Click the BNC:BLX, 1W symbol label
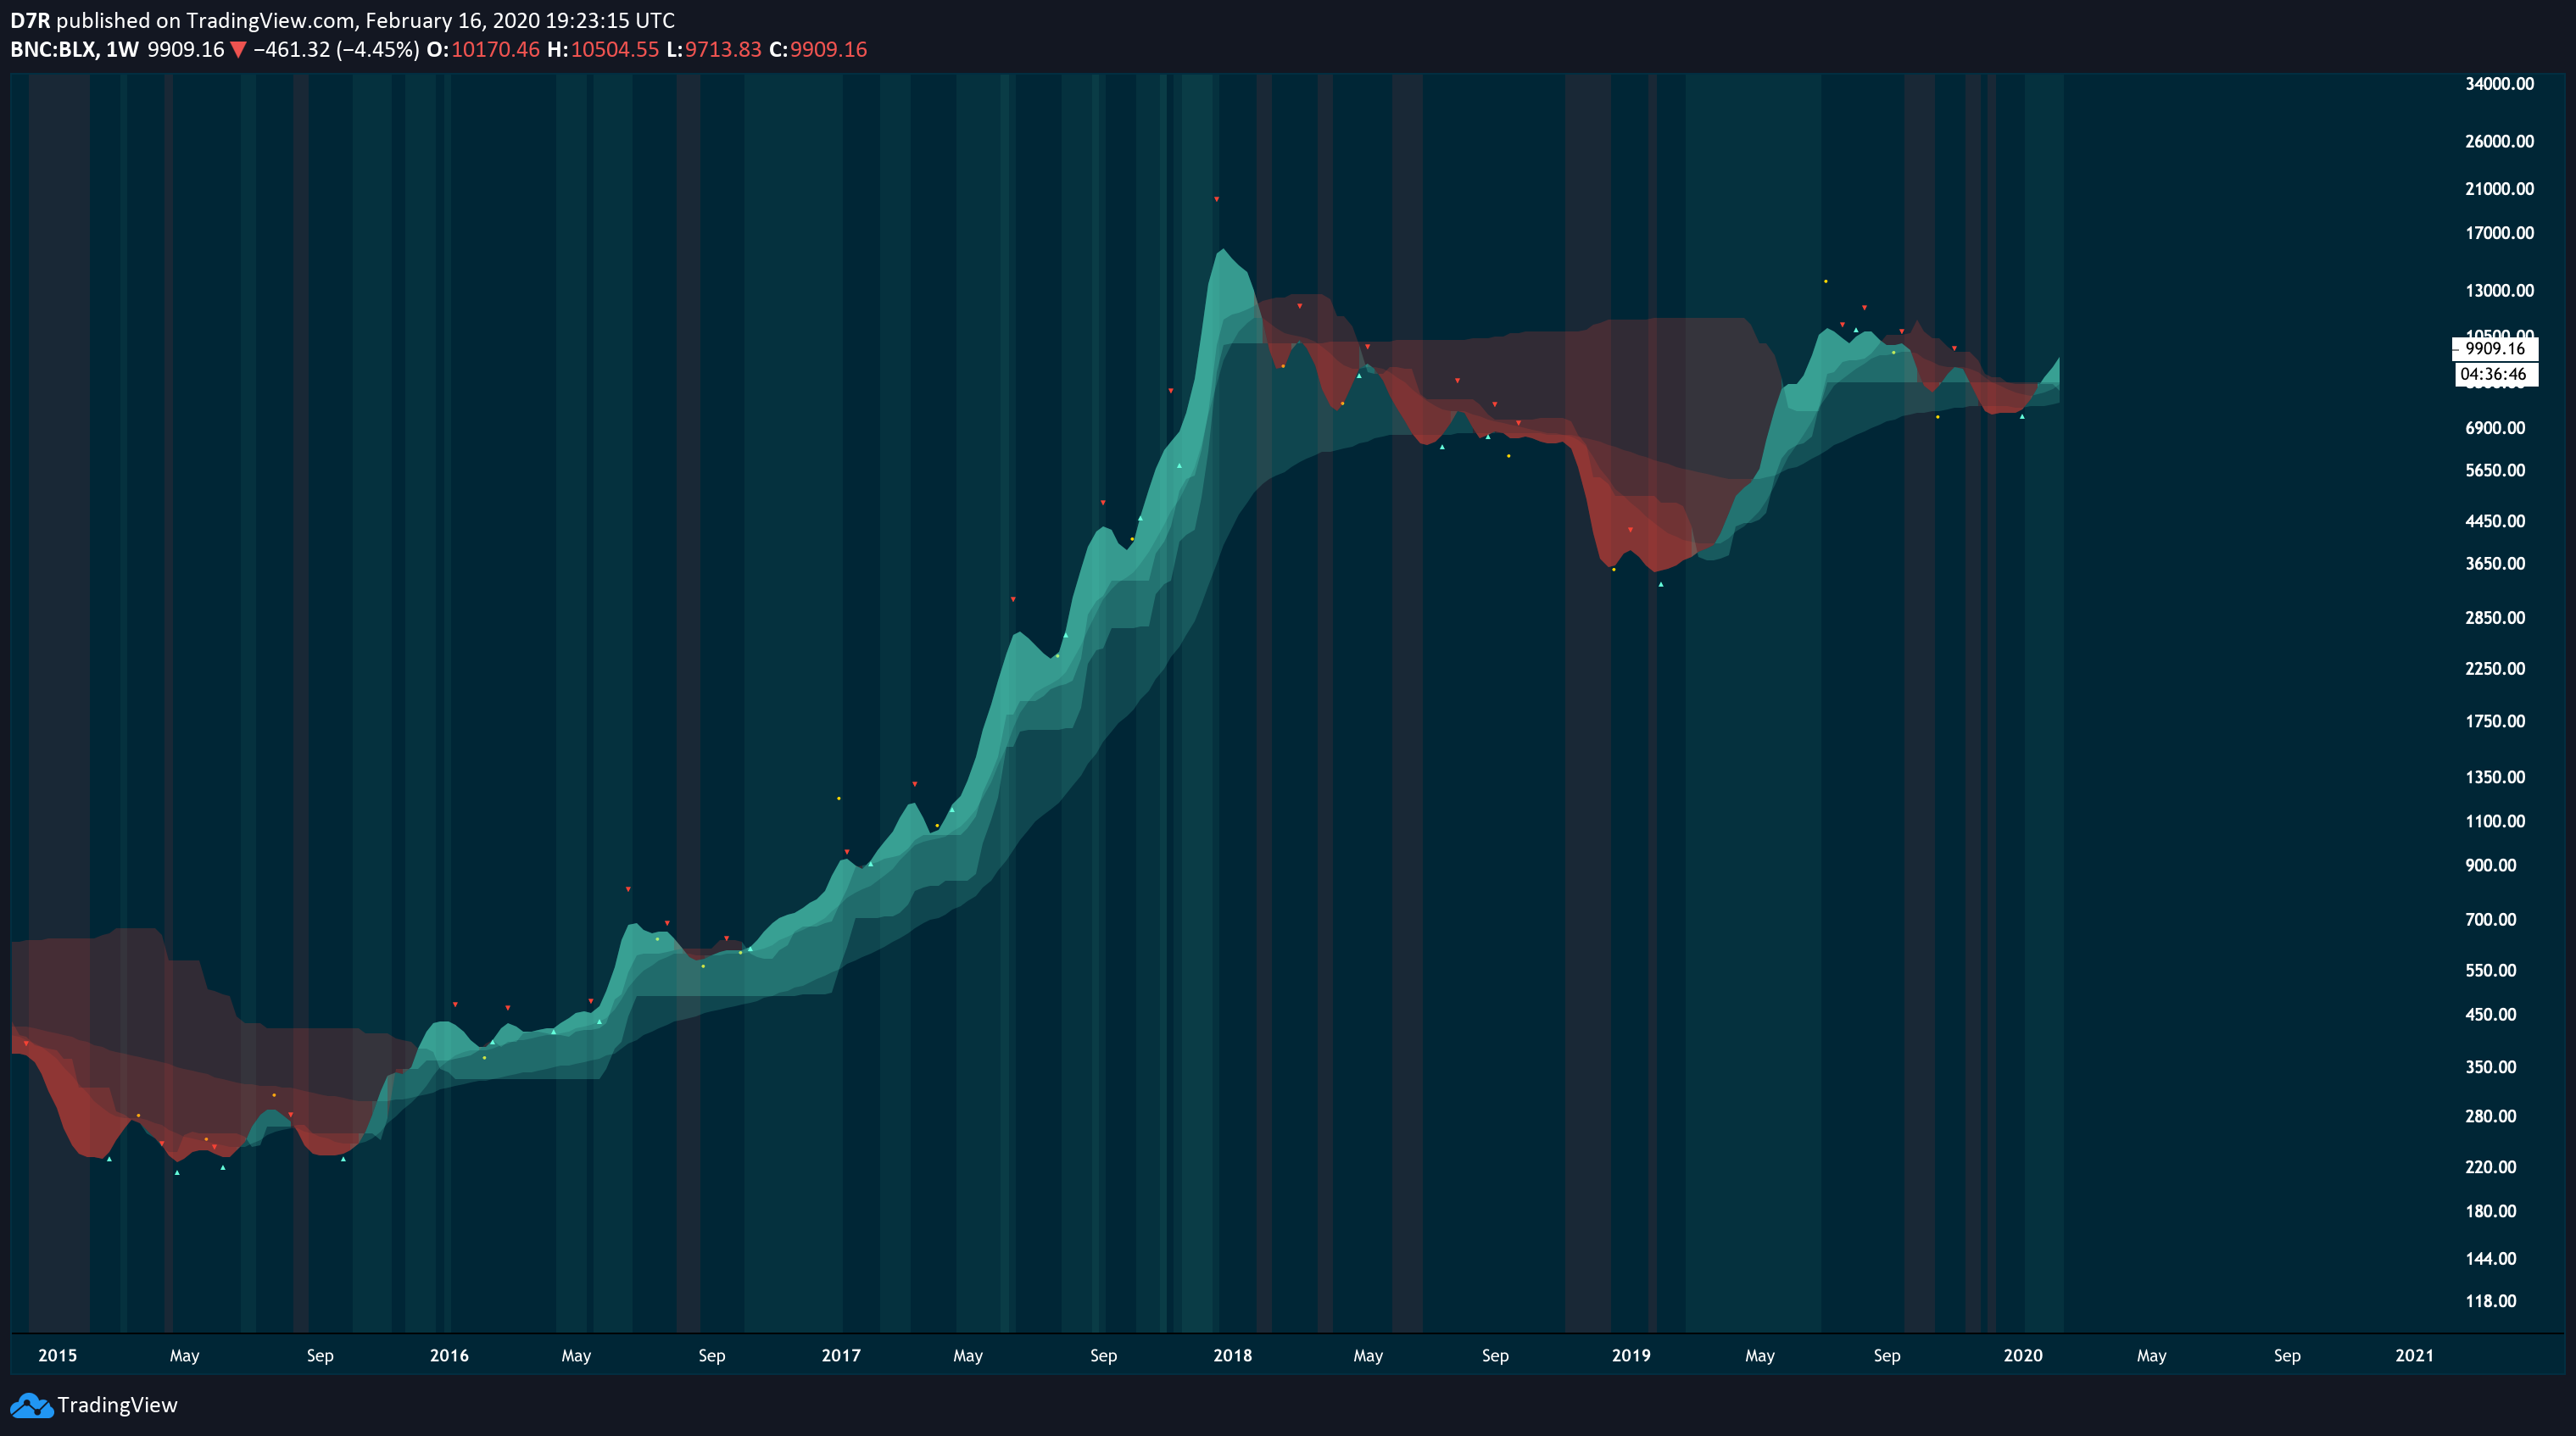The image size is (2576, 1436). point(75,50)
